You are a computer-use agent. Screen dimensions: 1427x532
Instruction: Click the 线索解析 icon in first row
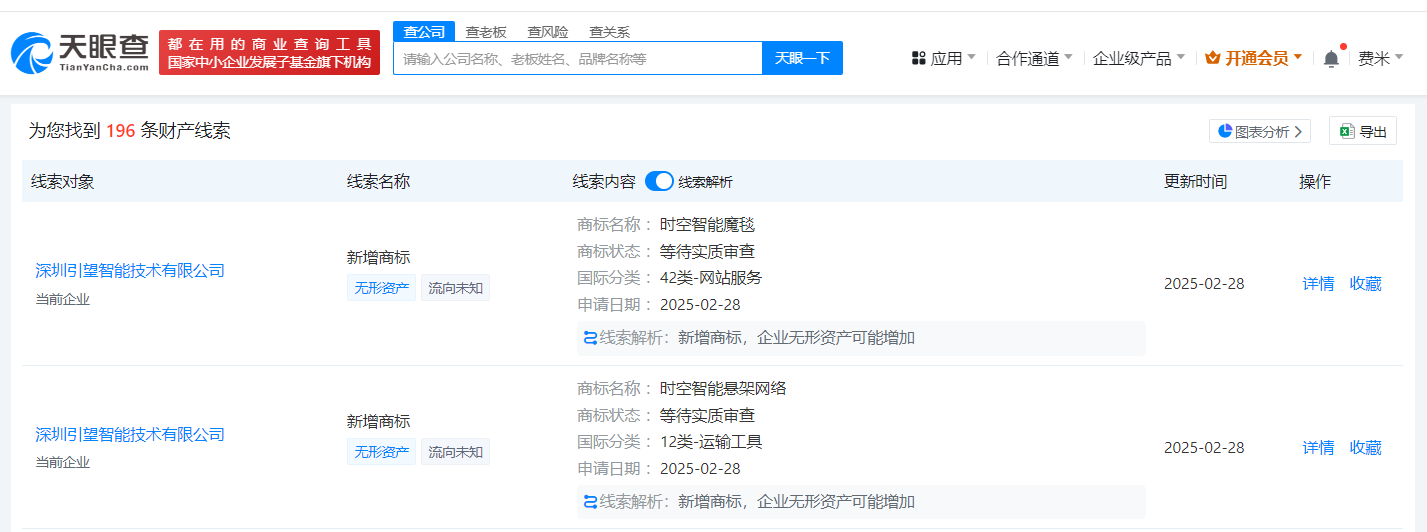point(590,338)
